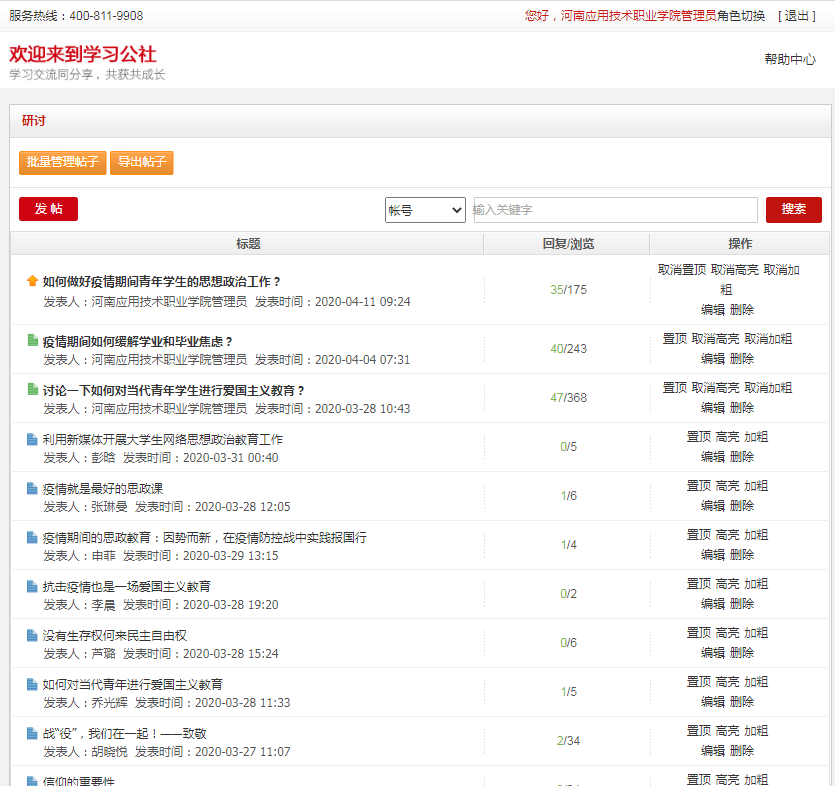The image size is (835, 786).
Task: Click green document icon beside 讨论一下如何对当代青年学生进行爱国主义教育
Action: coord(32,389)
